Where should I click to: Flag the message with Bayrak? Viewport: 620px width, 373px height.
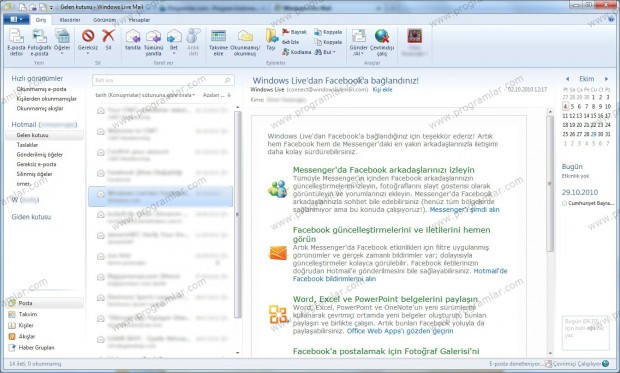[x=294, y=32]
